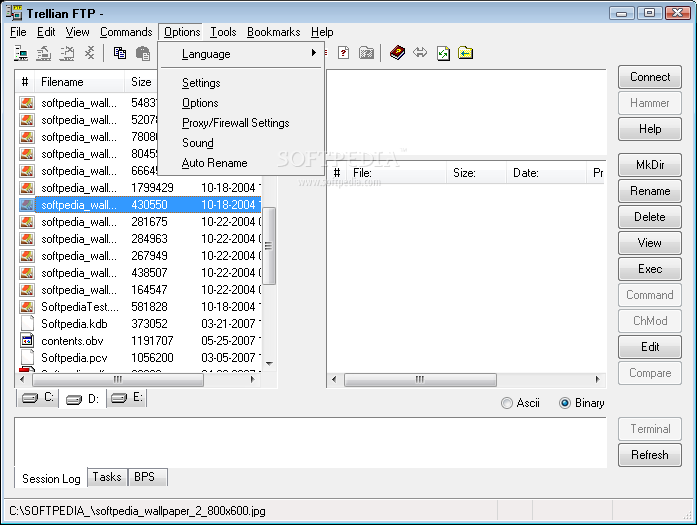Choose Options entry in the Options menu
The height and width of the screenshot is (525, 697).
tap(240, 103)
